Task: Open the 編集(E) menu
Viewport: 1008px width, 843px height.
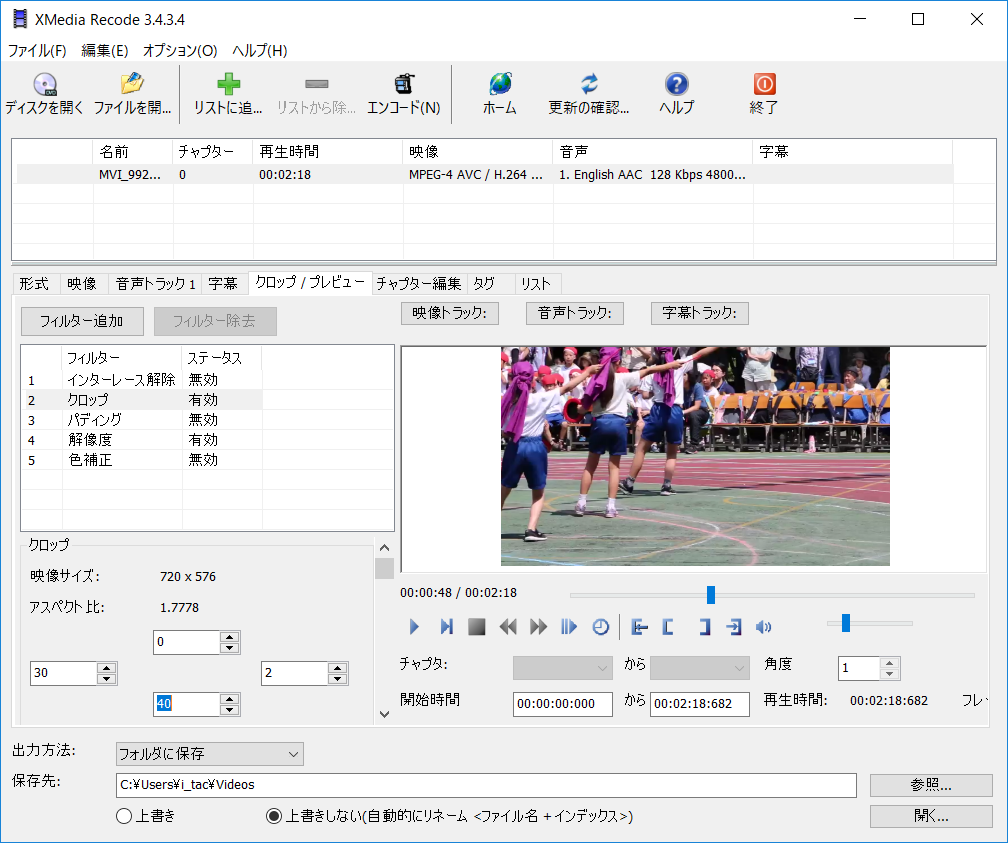Action: pyautogui.click(x=105, y=50)
